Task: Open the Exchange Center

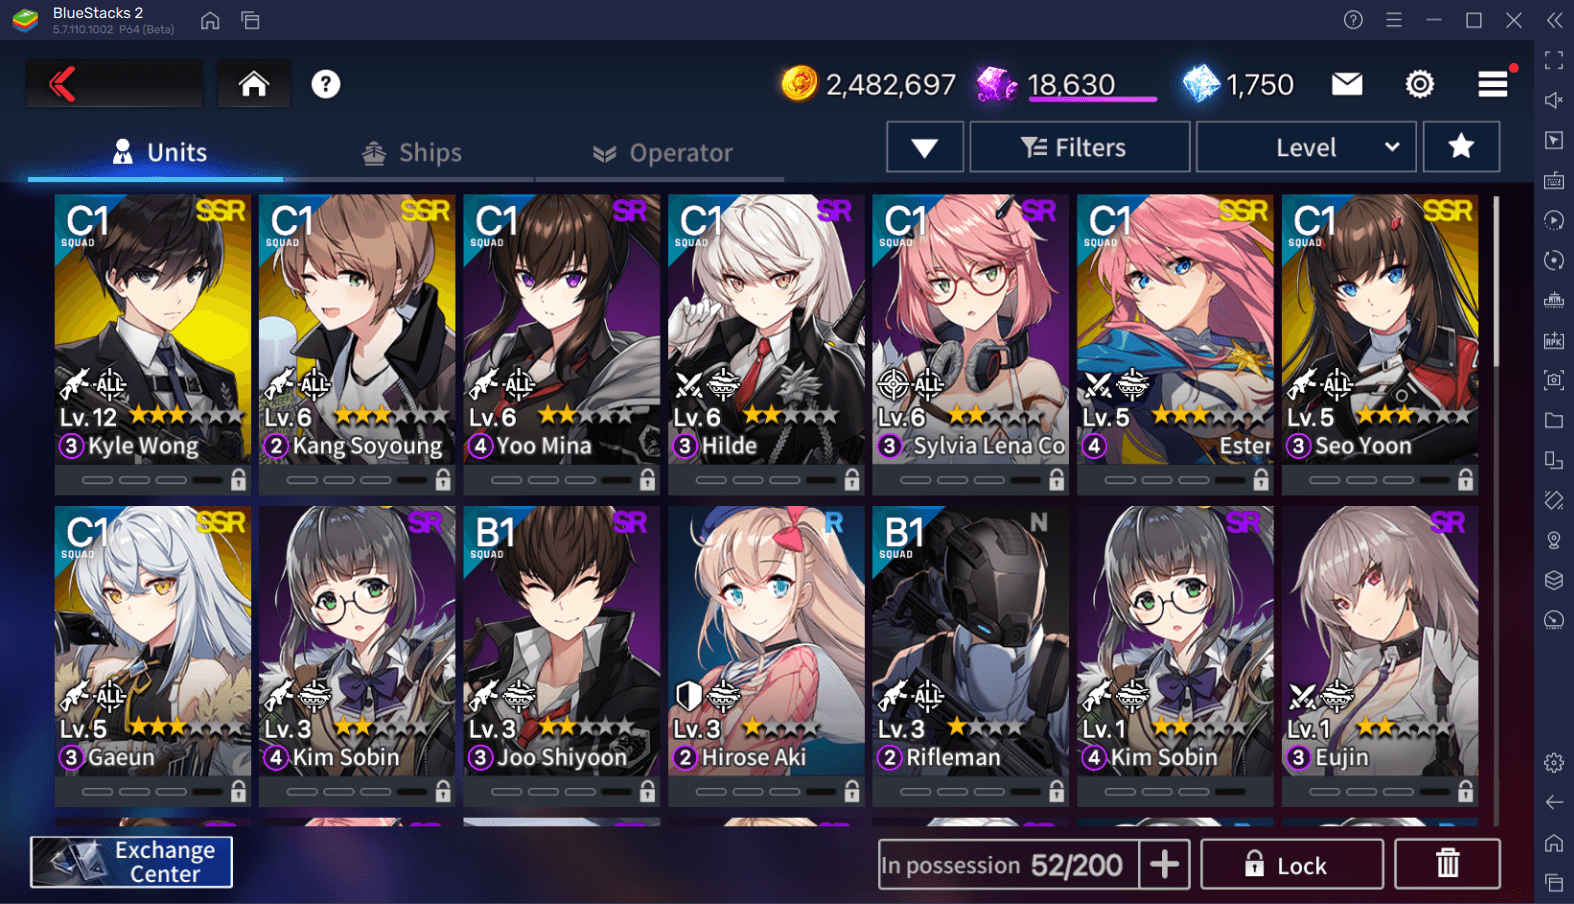Action: pos(131,862)
